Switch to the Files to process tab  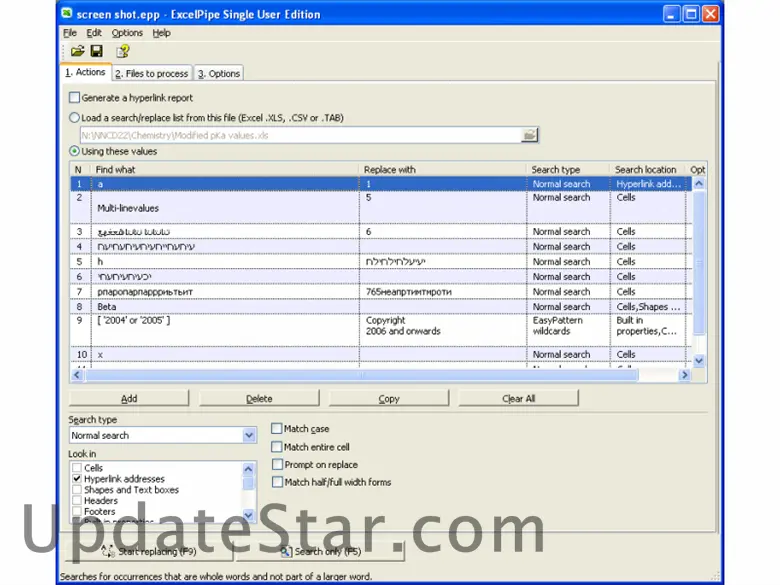pyautogui.click(x=152, y=74)
